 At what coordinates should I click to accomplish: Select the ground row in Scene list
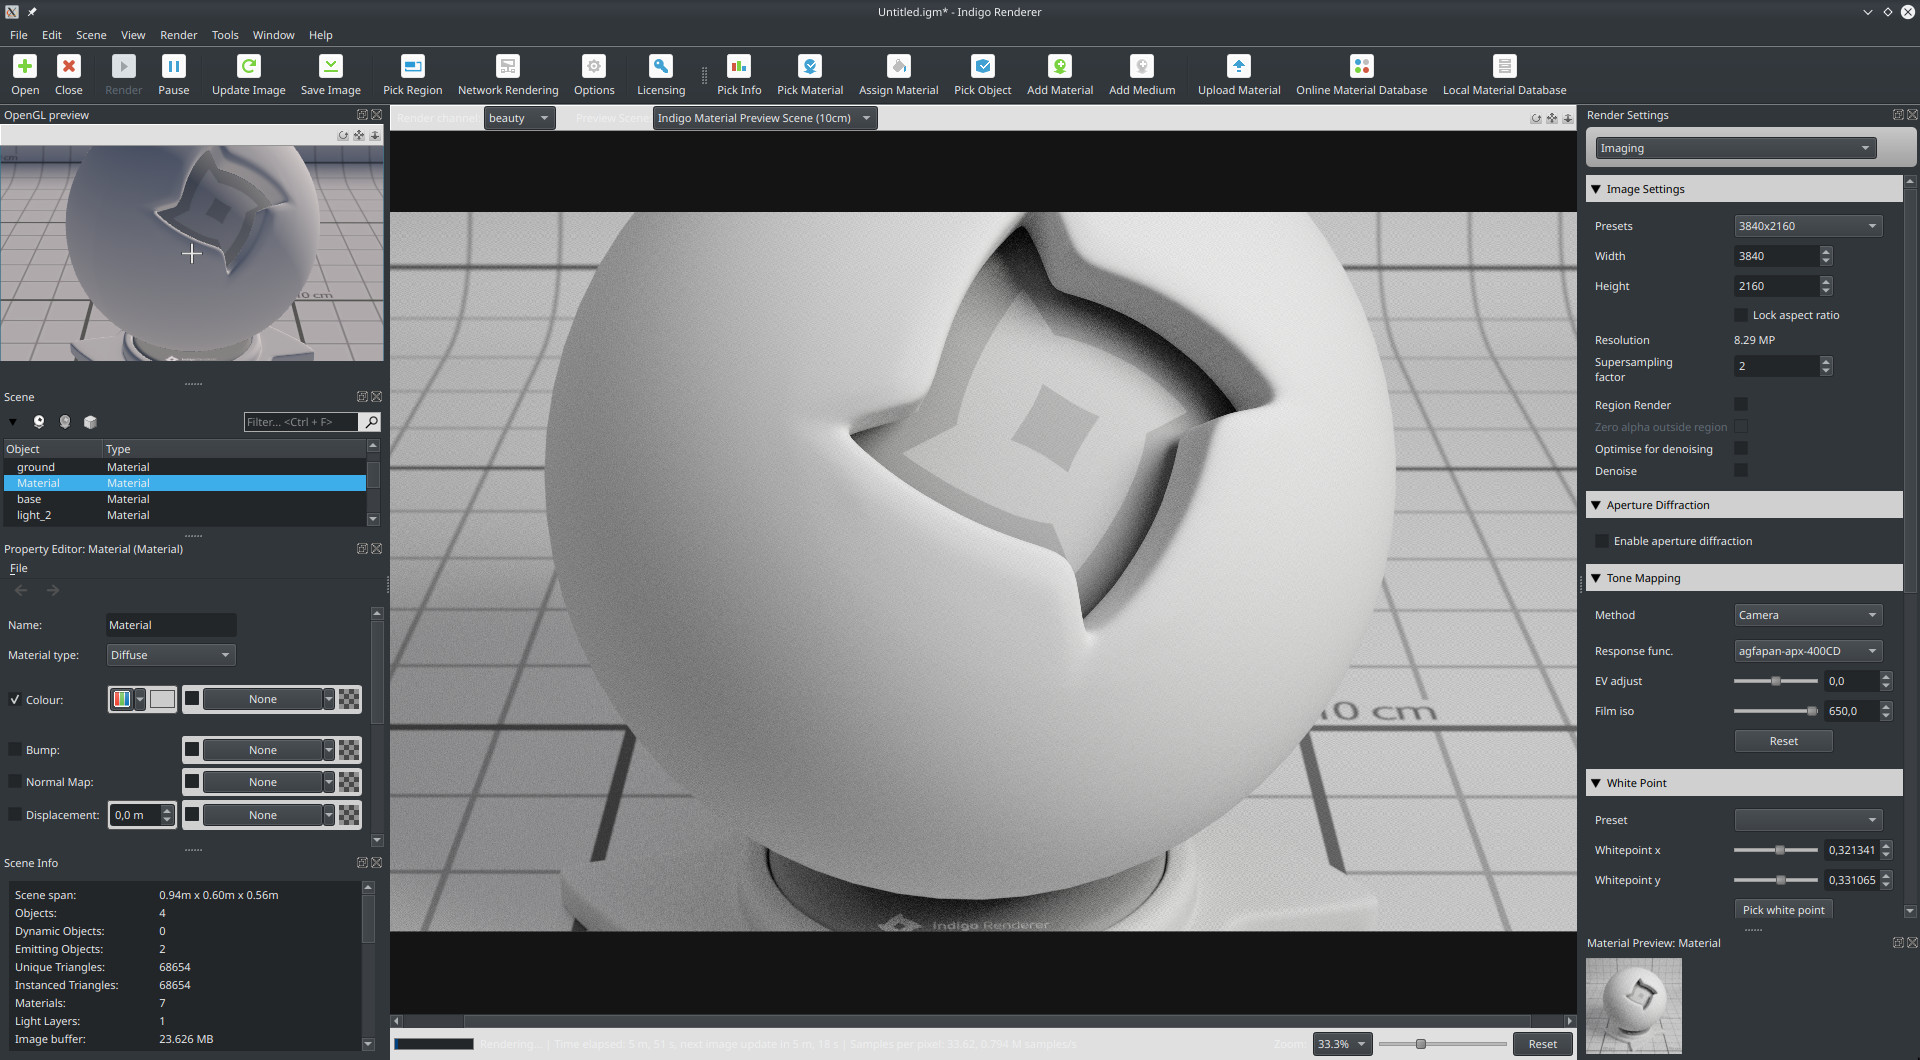[x=185, y=467]
